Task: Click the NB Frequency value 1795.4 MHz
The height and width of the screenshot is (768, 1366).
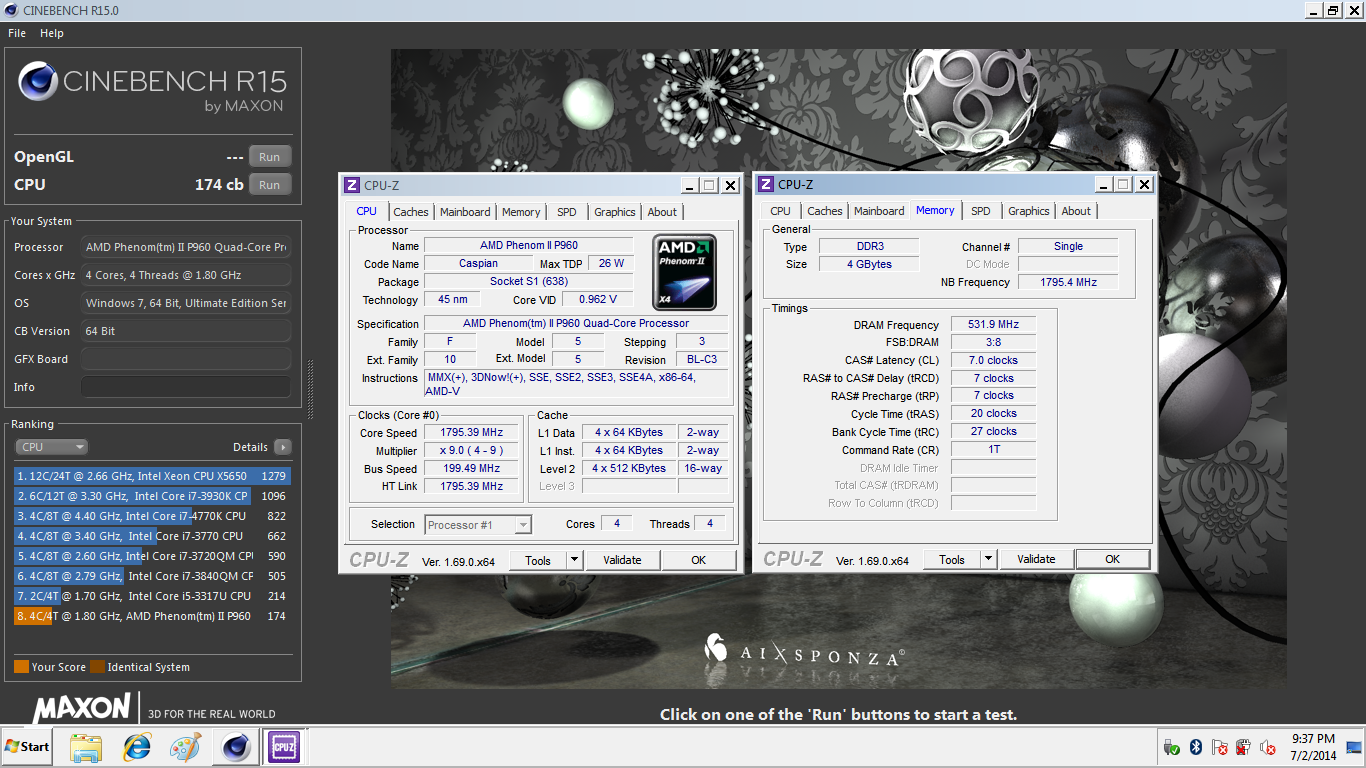Action: 1068,282
